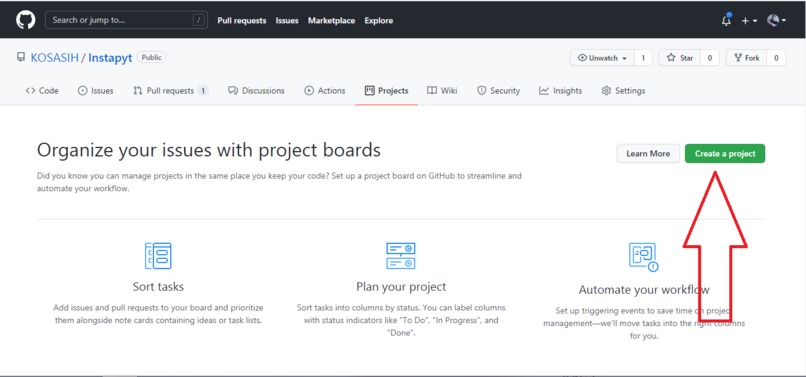Click the Learn More button
This screenshot has height=377, width=806.
[648, 153]
